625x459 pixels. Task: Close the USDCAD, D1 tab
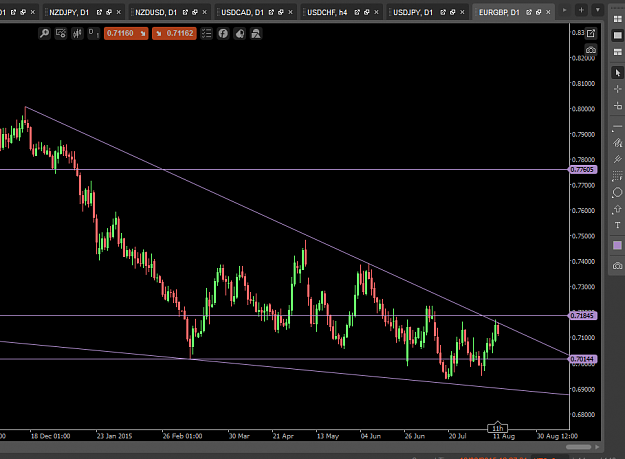point(290,12)
